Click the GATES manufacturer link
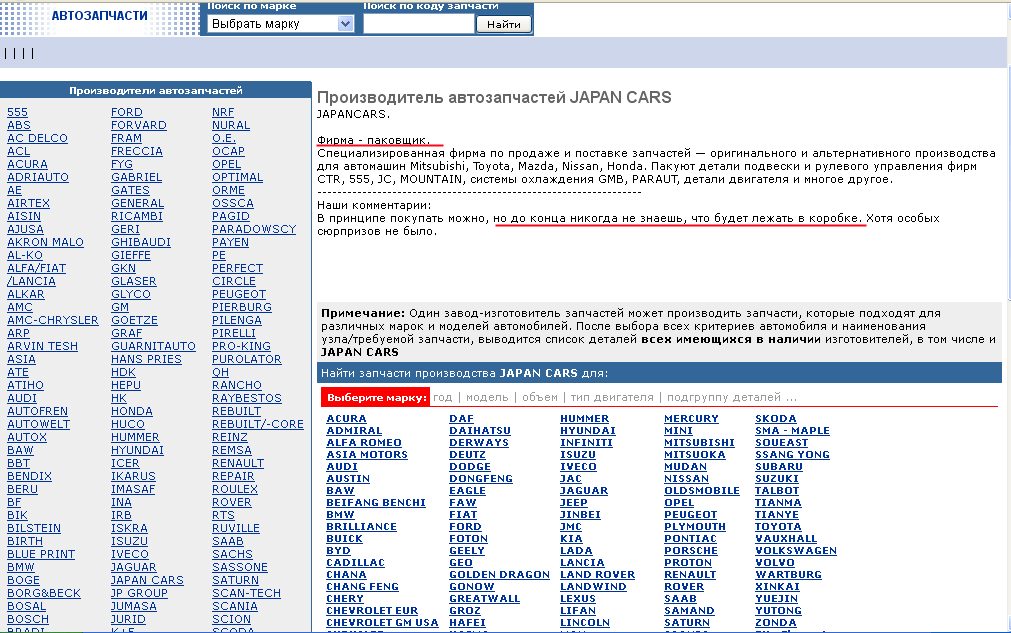 (x=130, y=190)
